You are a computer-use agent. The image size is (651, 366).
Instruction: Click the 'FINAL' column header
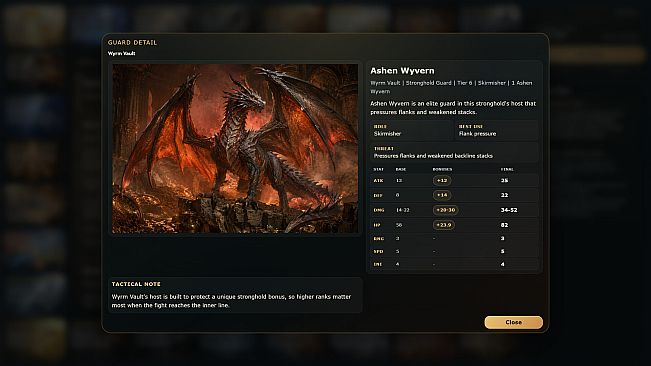click(x=507, y=169)
